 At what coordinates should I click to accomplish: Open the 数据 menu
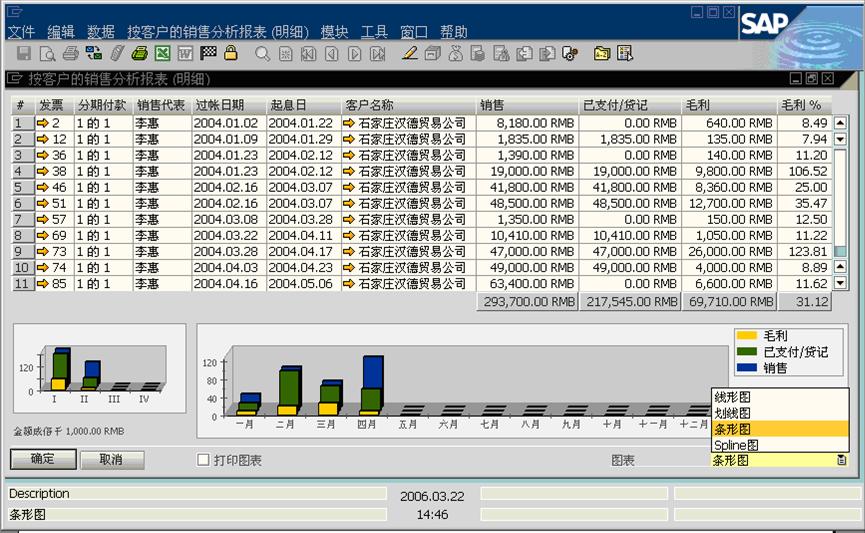(x=101, y=32)
